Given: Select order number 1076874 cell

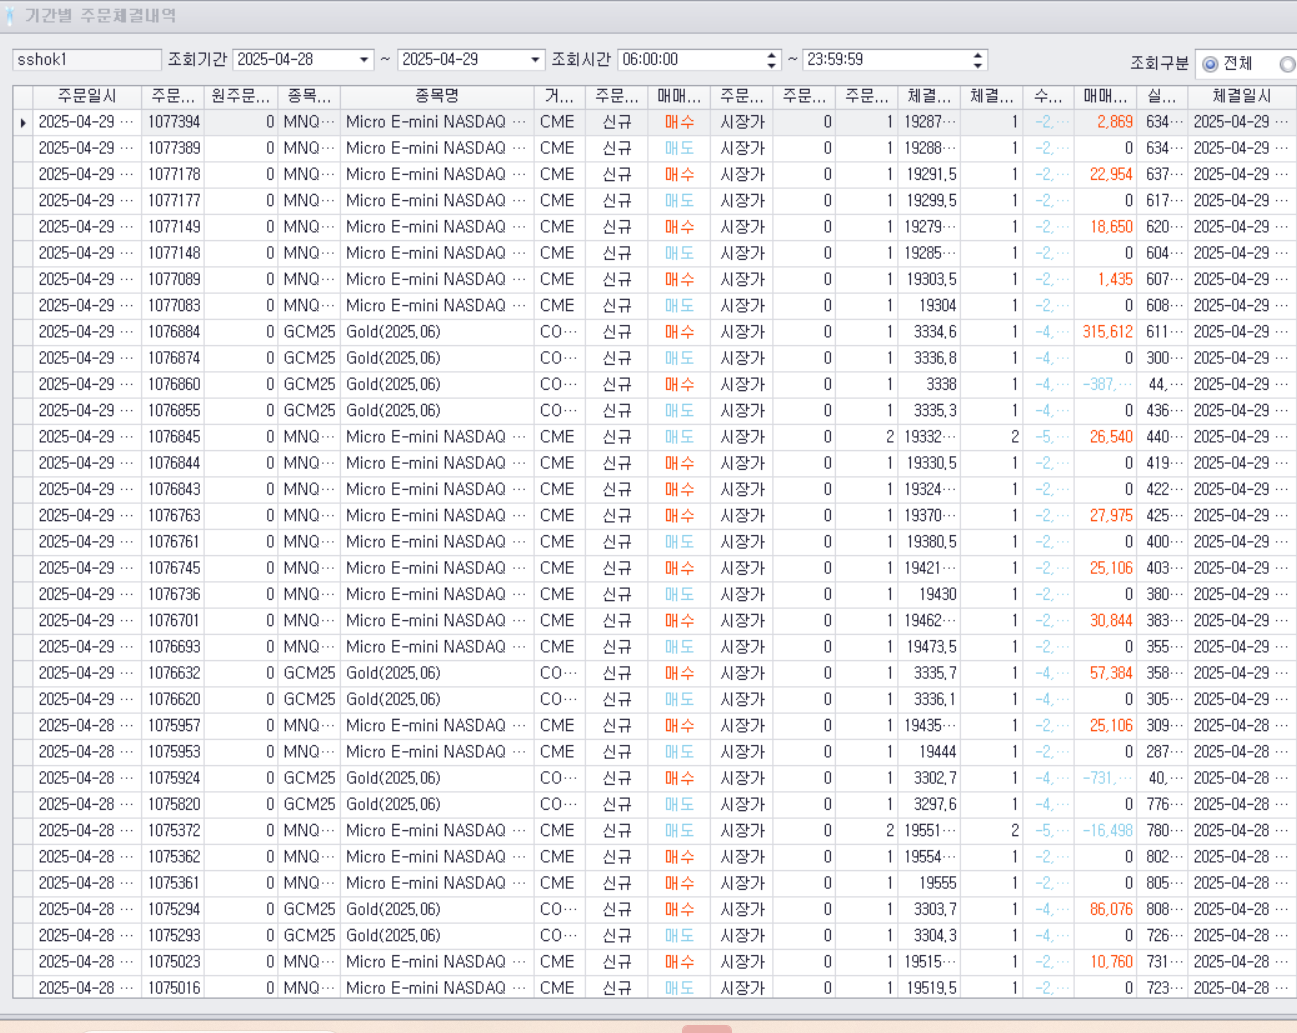Looking at the screenshot, I should [x=173, y=358].
